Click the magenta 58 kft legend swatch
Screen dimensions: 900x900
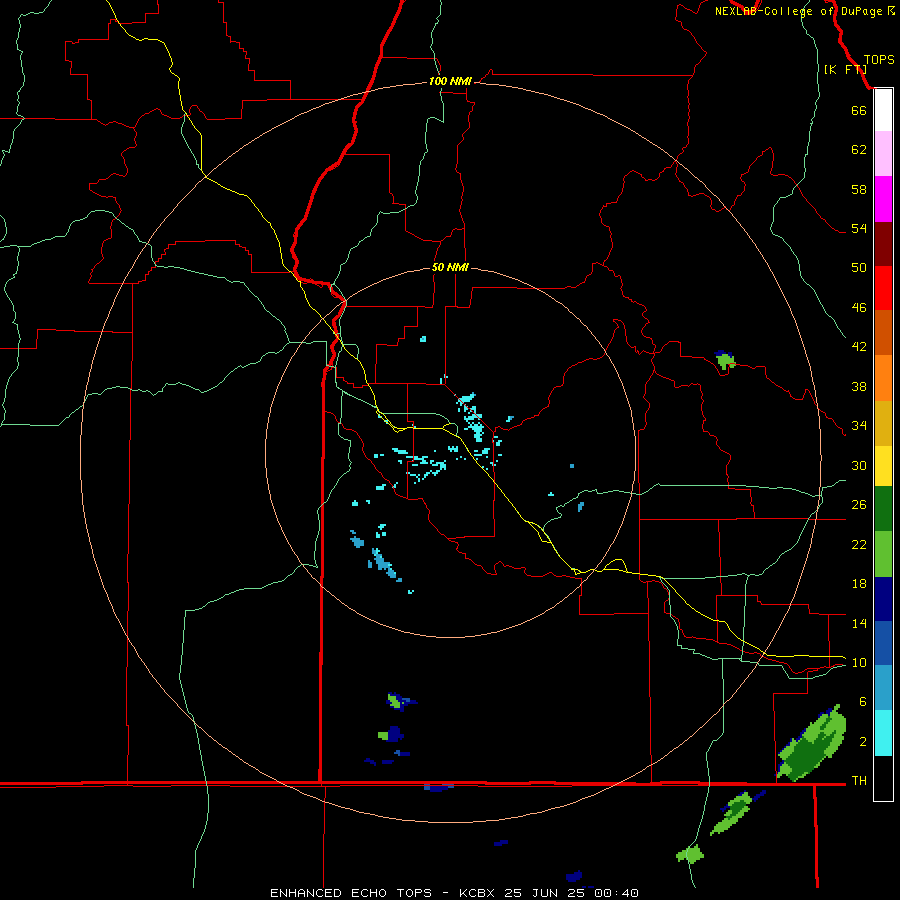point(883,199)
